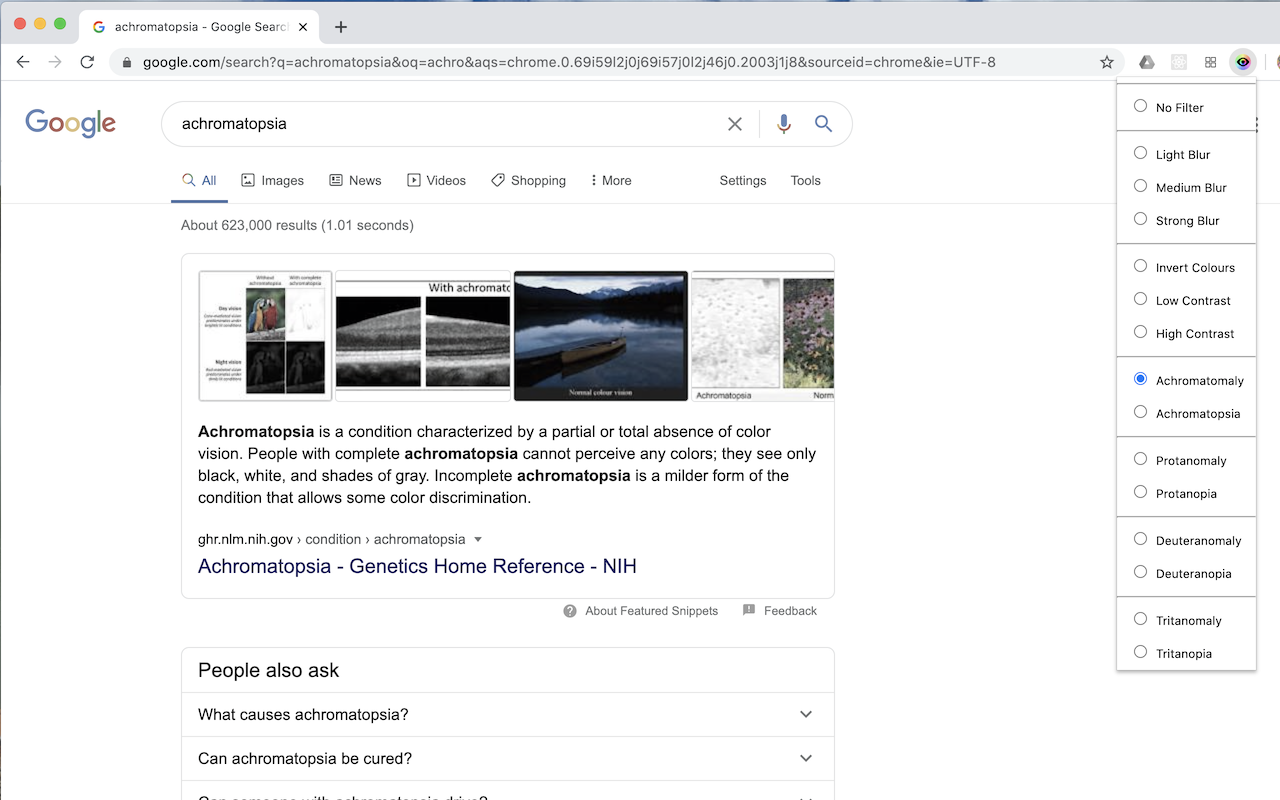
Task: Click the browser forward arrow
Action: [55, 62]
